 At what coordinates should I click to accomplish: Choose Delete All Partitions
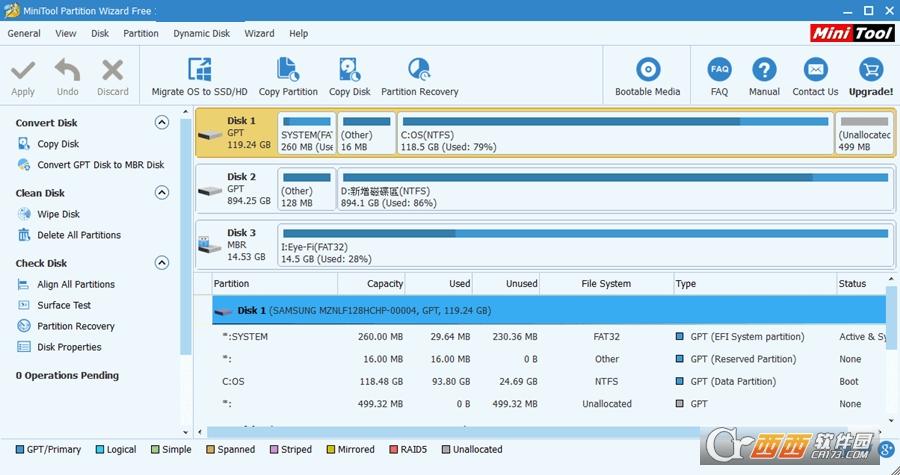(x=79, y=235)
